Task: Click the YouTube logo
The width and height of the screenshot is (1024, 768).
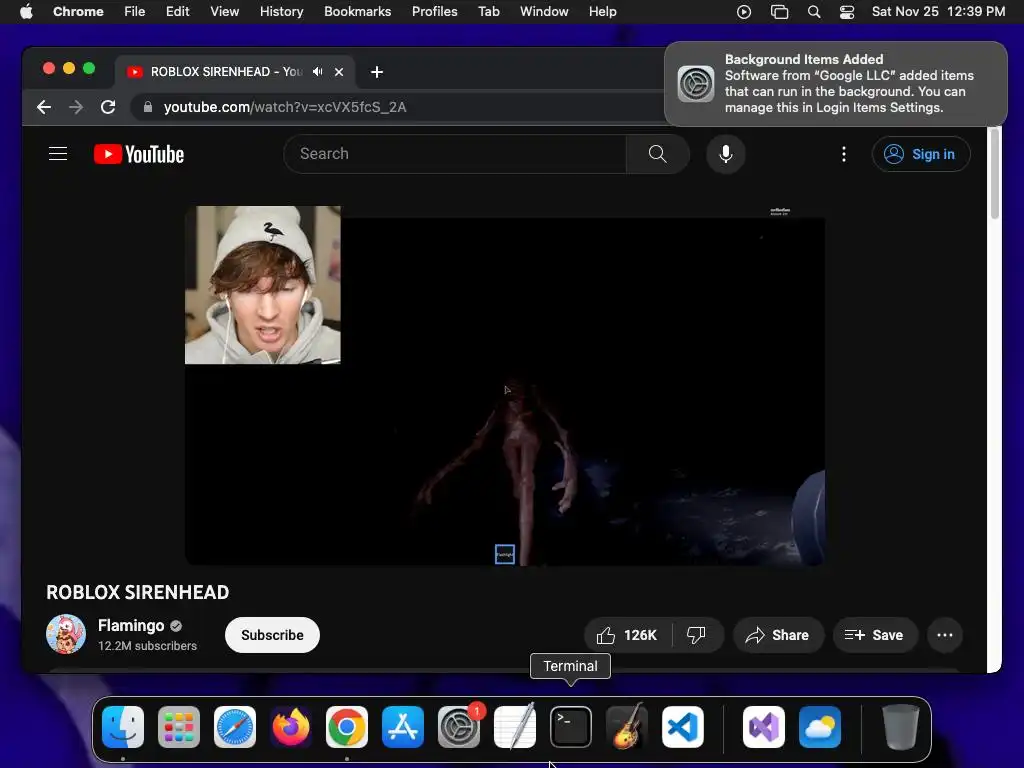Action: point(139,154)
